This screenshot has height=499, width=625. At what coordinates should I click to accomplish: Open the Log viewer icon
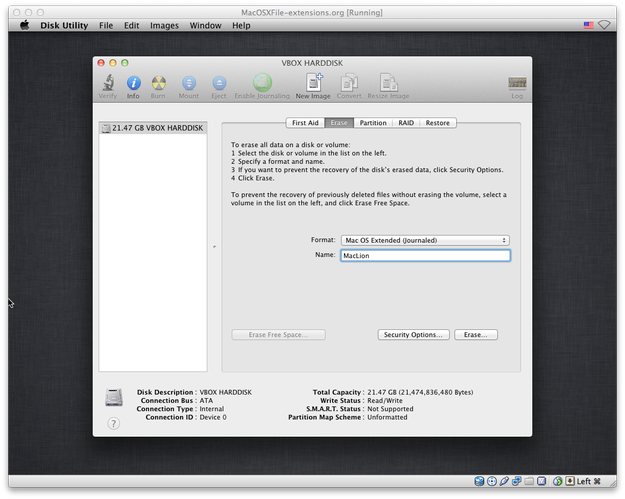coord(517,83)
